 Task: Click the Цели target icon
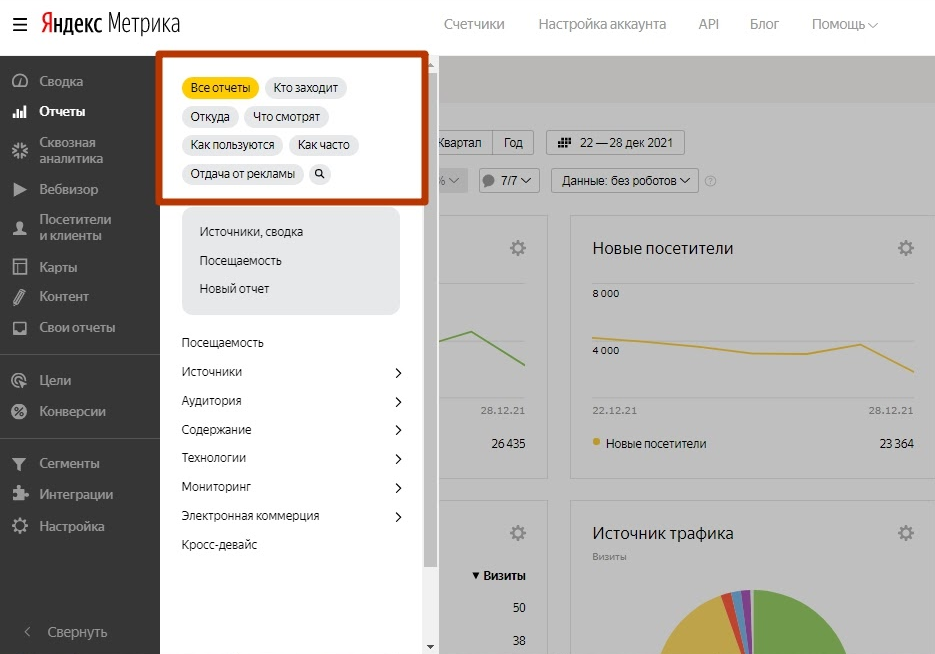[20, 380]
